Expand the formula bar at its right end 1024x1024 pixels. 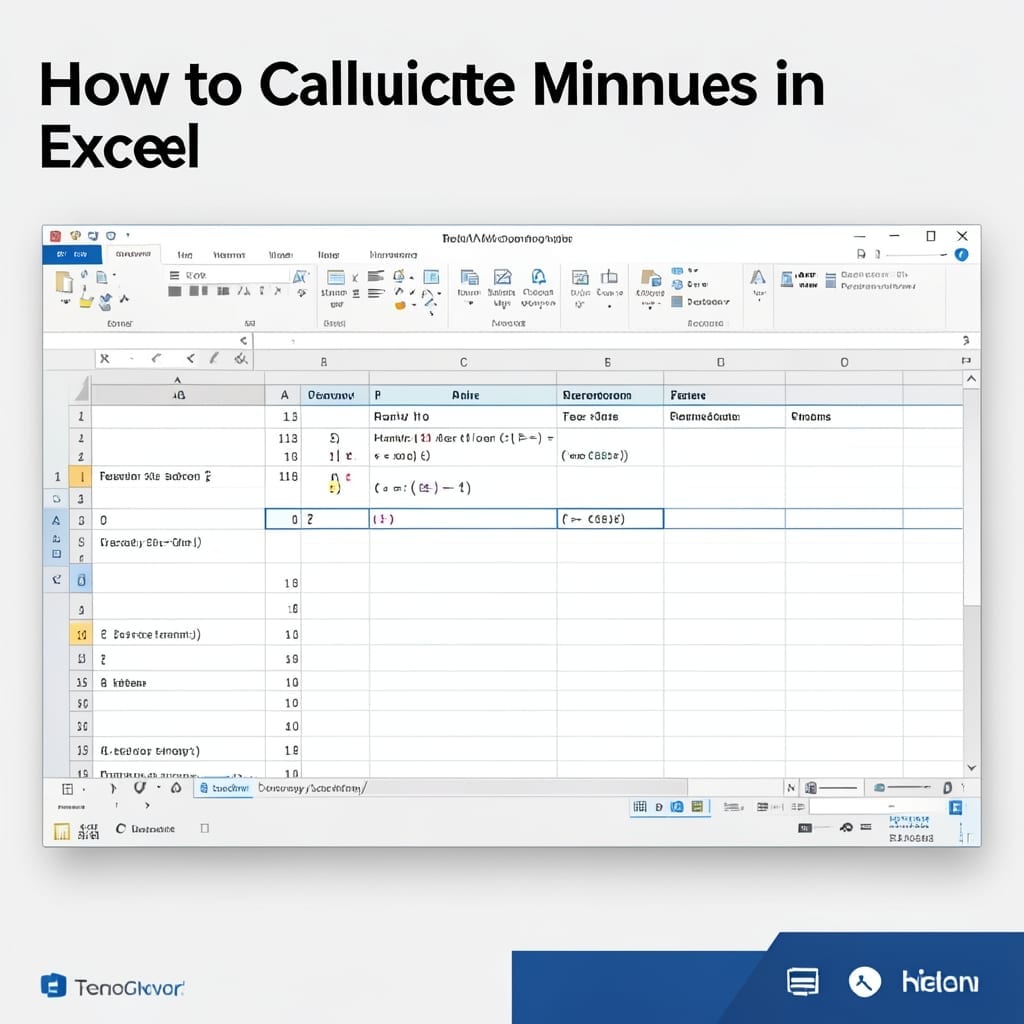point(966,340)
